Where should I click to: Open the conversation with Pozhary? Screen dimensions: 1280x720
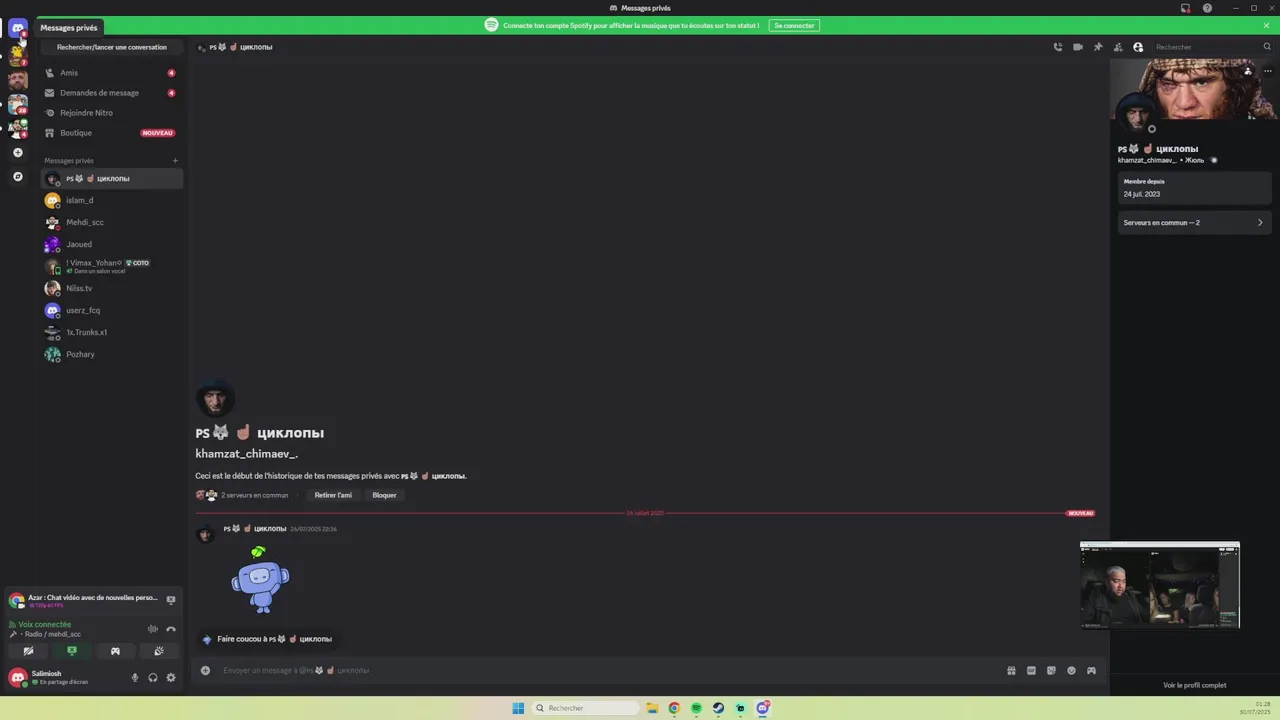click(x=111, y=354)
